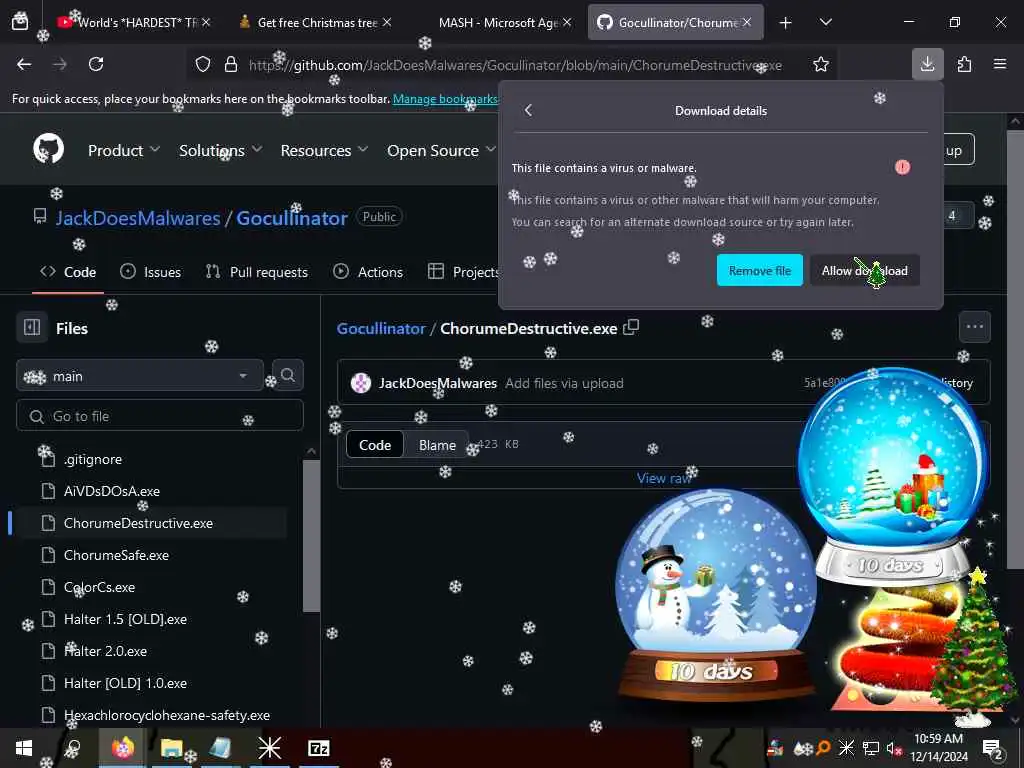The image size is (1024, 768).
Task: Click the Go to file search field
Action: tap(160, 416)
